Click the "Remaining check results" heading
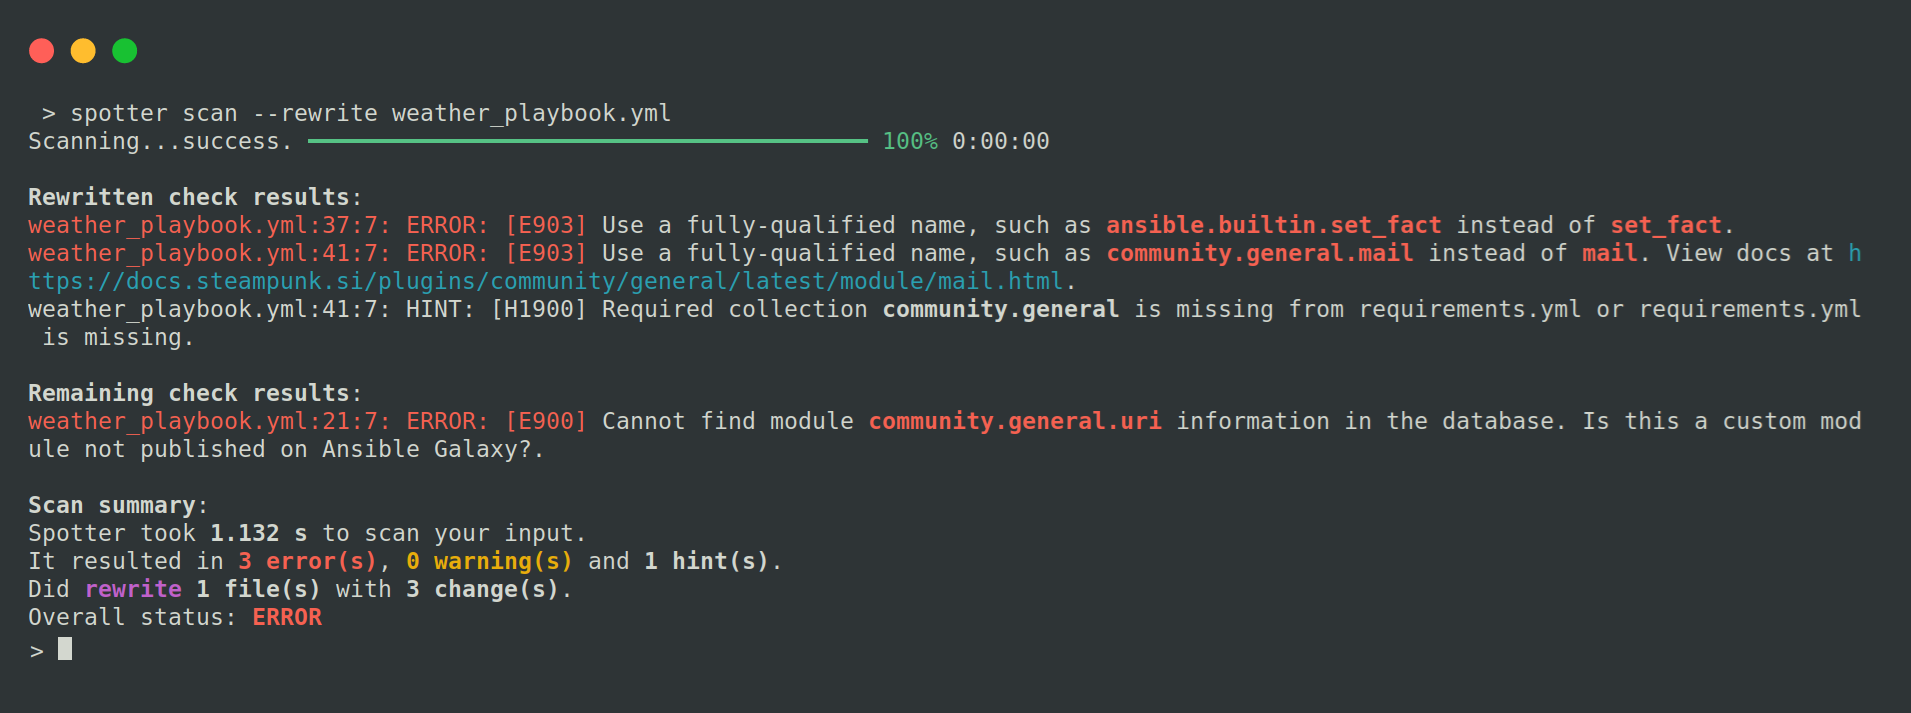This screenshot has height=713, width=1911. tap(194, 394)
